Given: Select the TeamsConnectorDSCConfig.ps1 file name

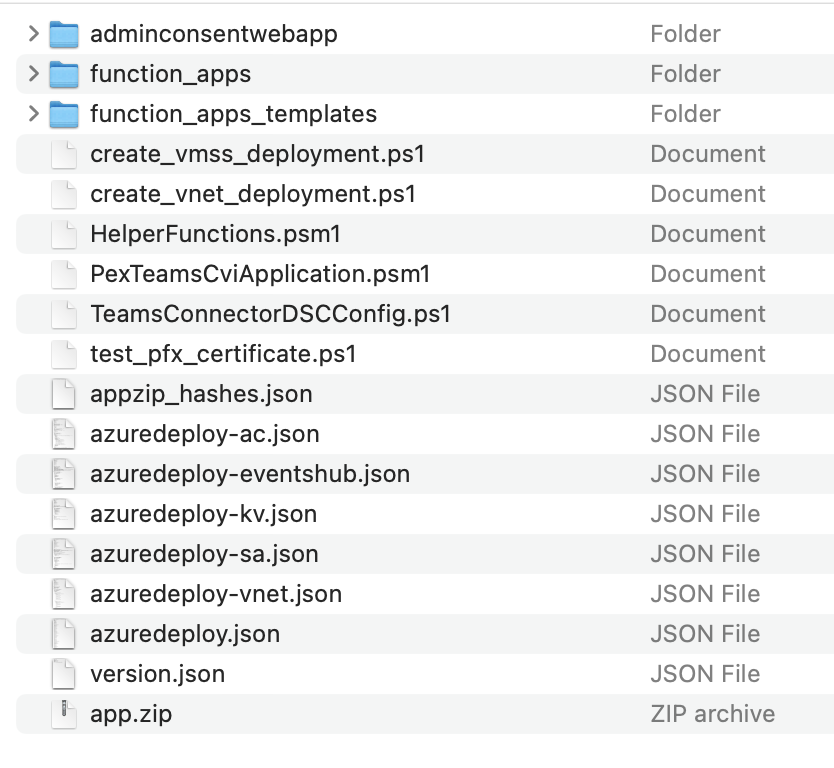Looking at the screenshot, I should click(x=270, y=314).
